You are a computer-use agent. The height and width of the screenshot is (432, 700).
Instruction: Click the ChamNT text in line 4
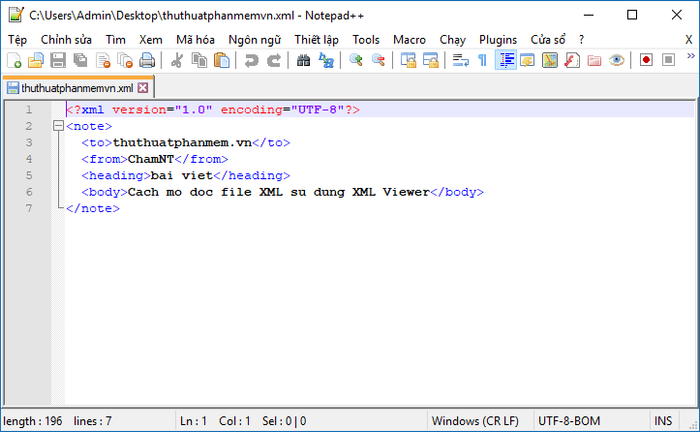click(150, 159)
